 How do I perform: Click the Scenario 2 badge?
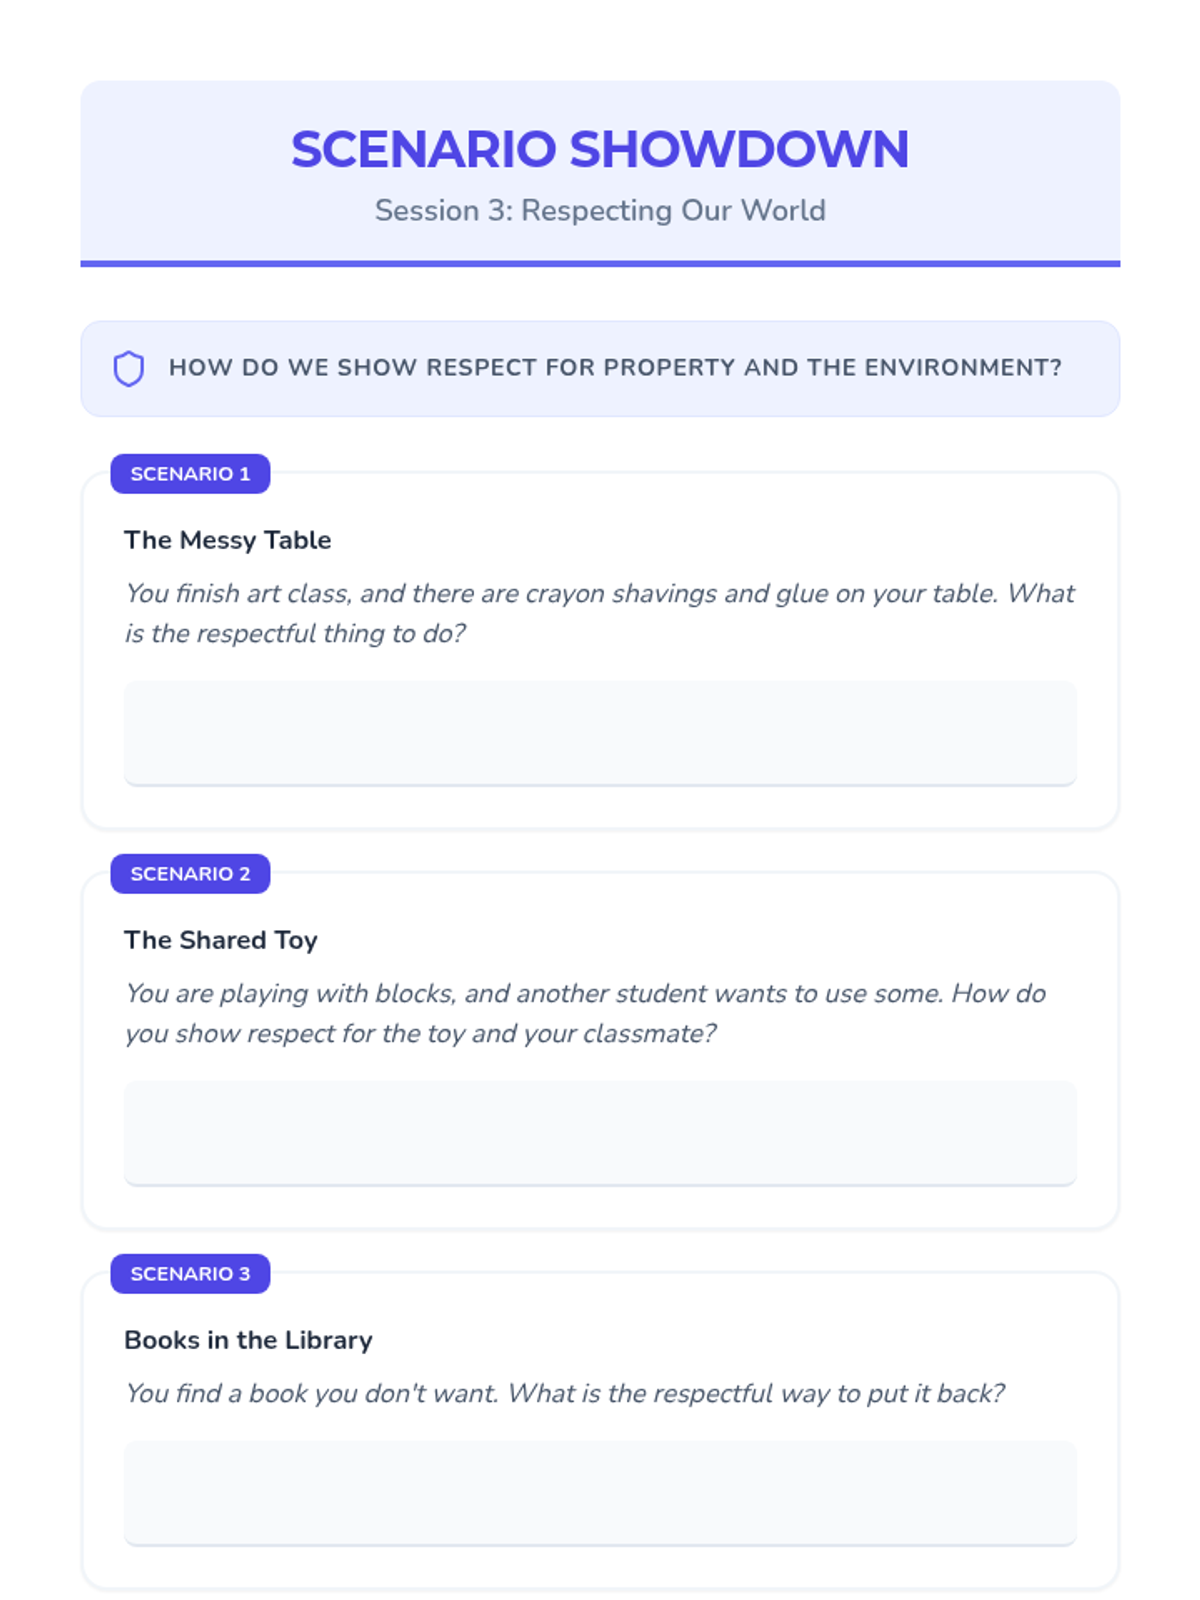[190, 874]
